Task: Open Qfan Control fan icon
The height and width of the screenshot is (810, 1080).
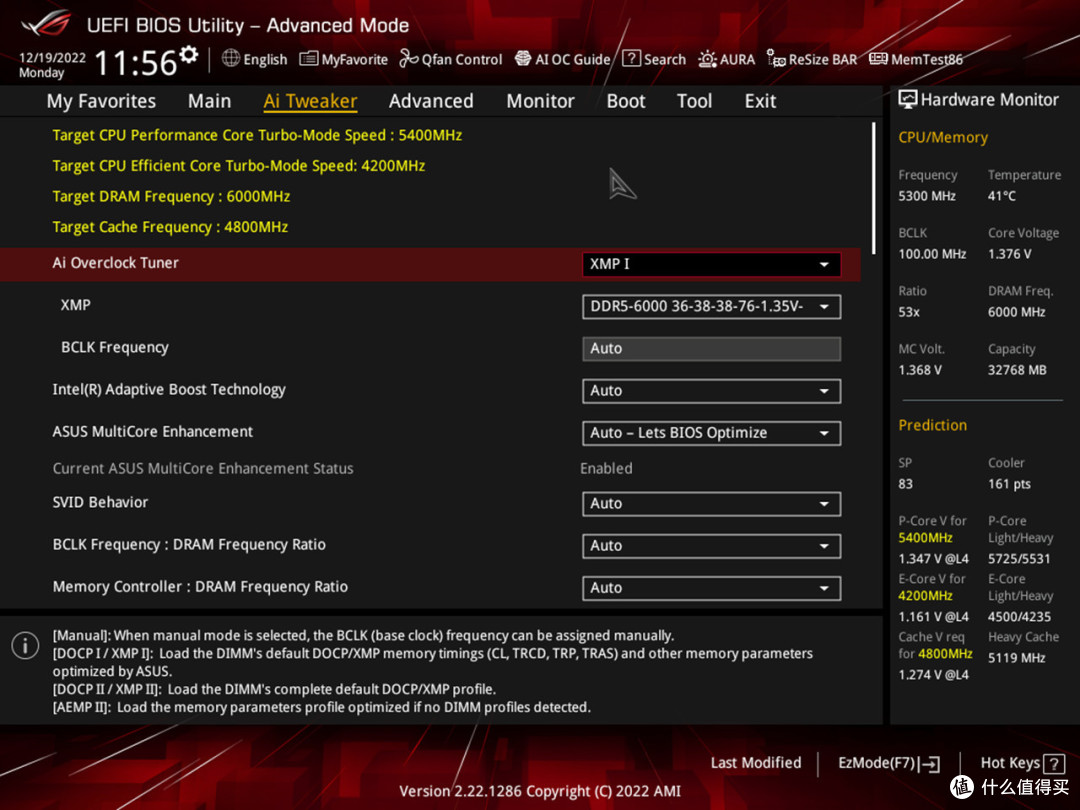Action: (408, 59)
